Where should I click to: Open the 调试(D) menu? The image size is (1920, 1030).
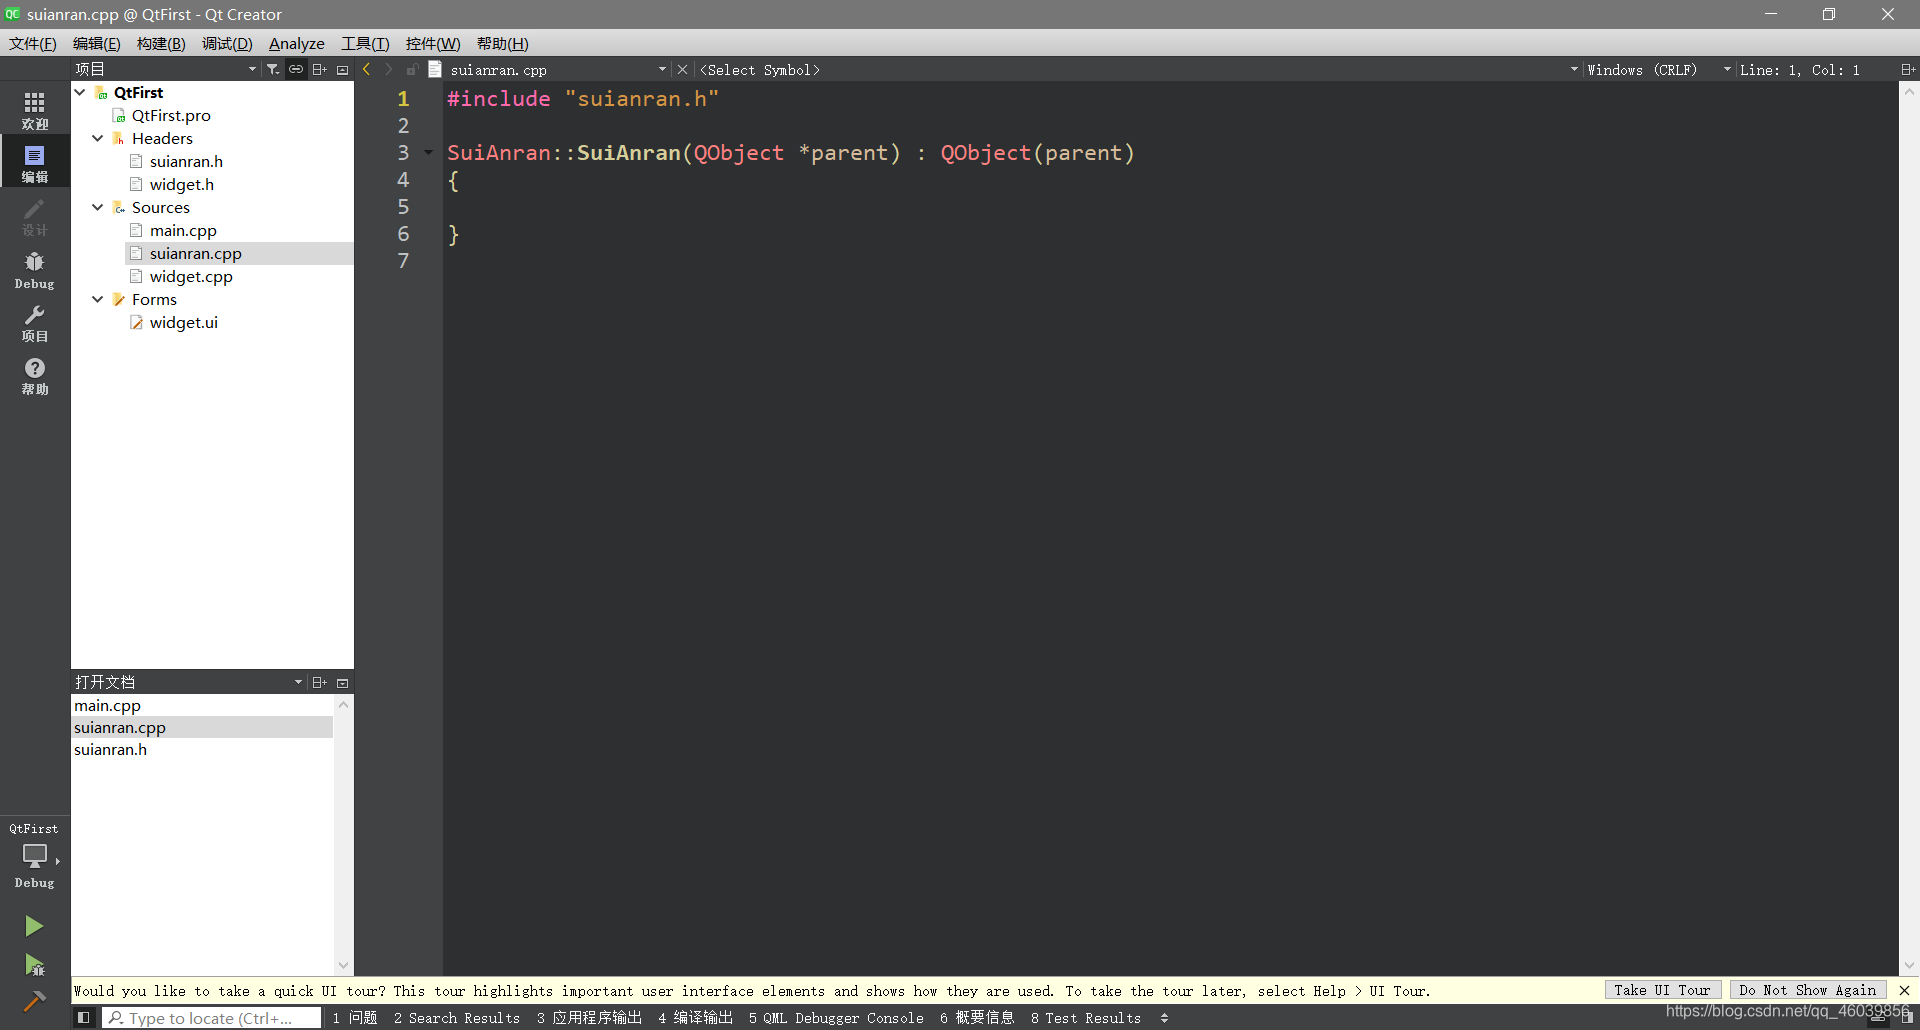pos(227,43)
